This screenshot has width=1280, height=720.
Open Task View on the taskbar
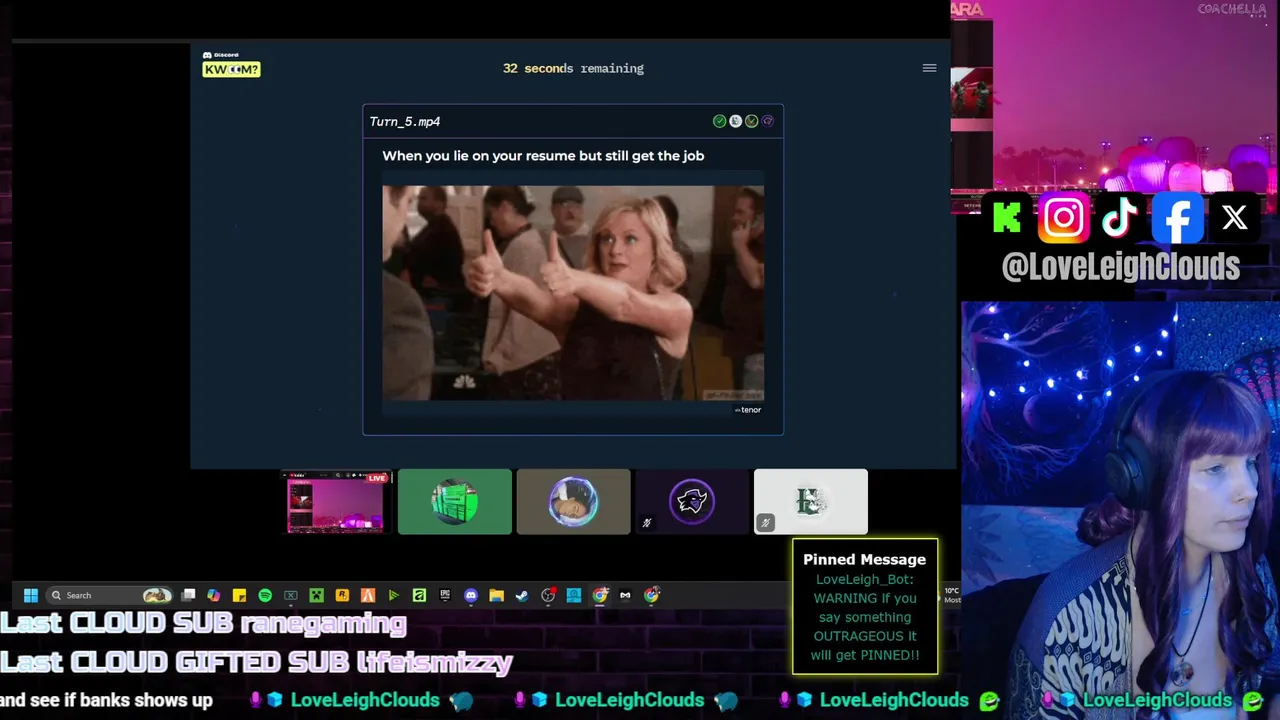click(x=188, y=595)
